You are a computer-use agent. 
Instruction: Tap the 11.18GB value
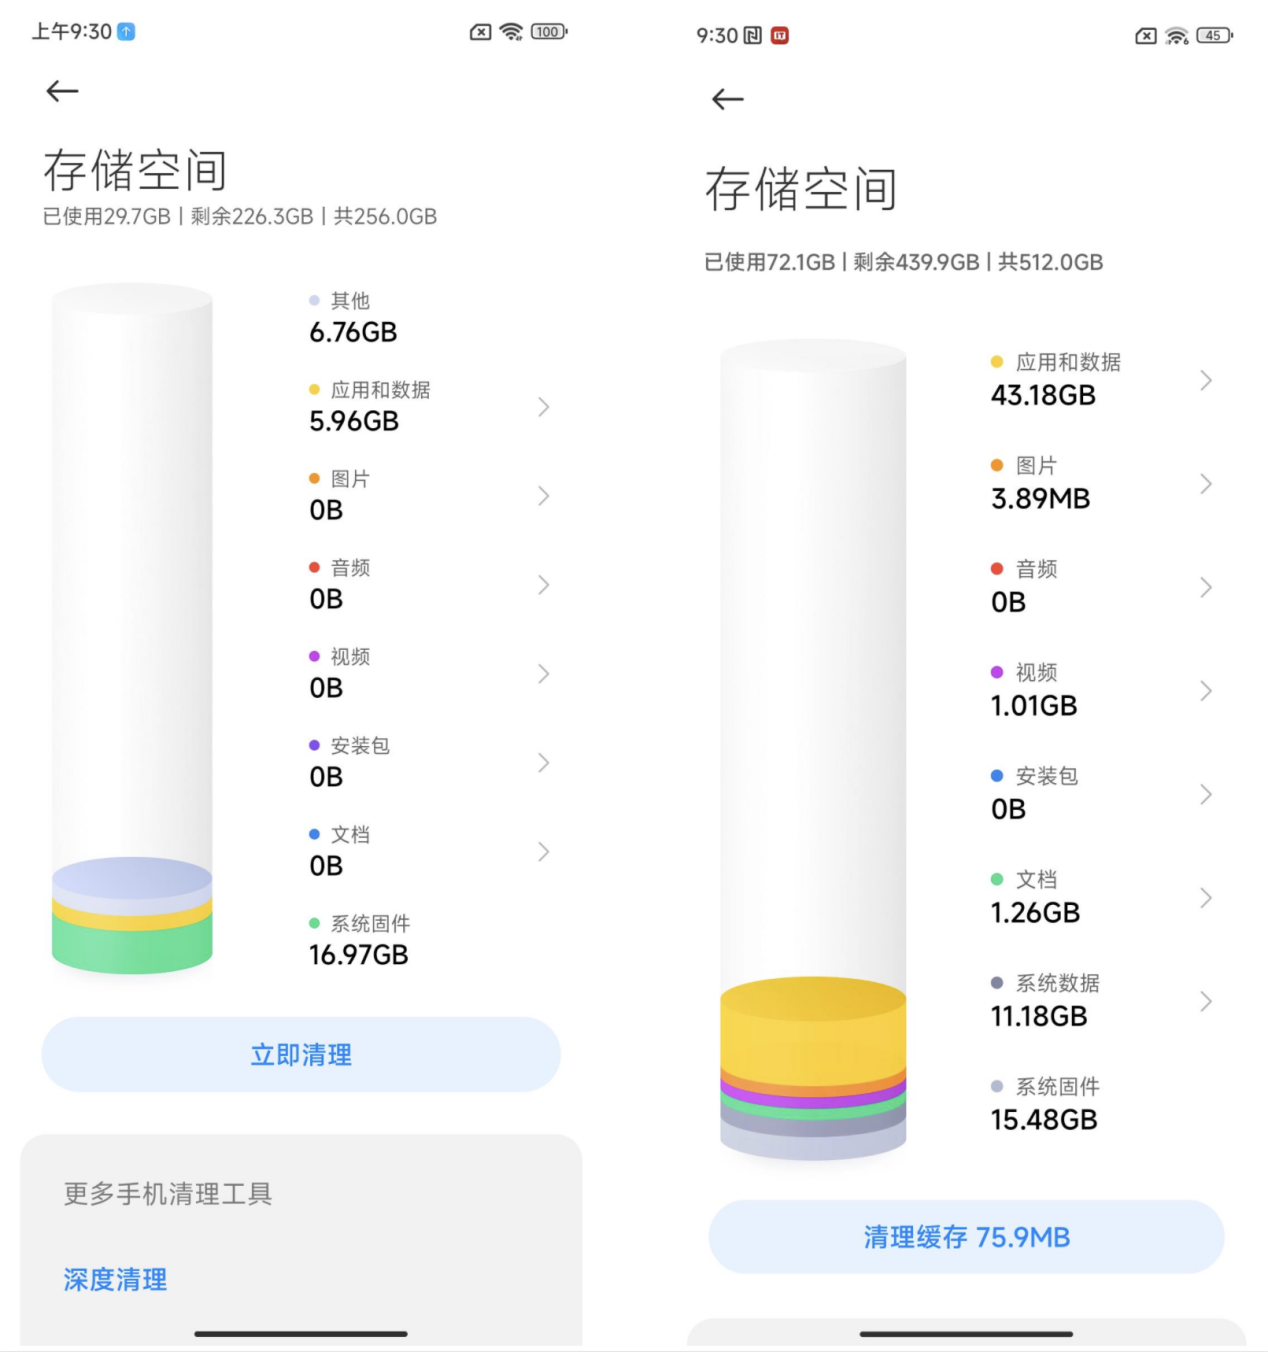1039,1016
